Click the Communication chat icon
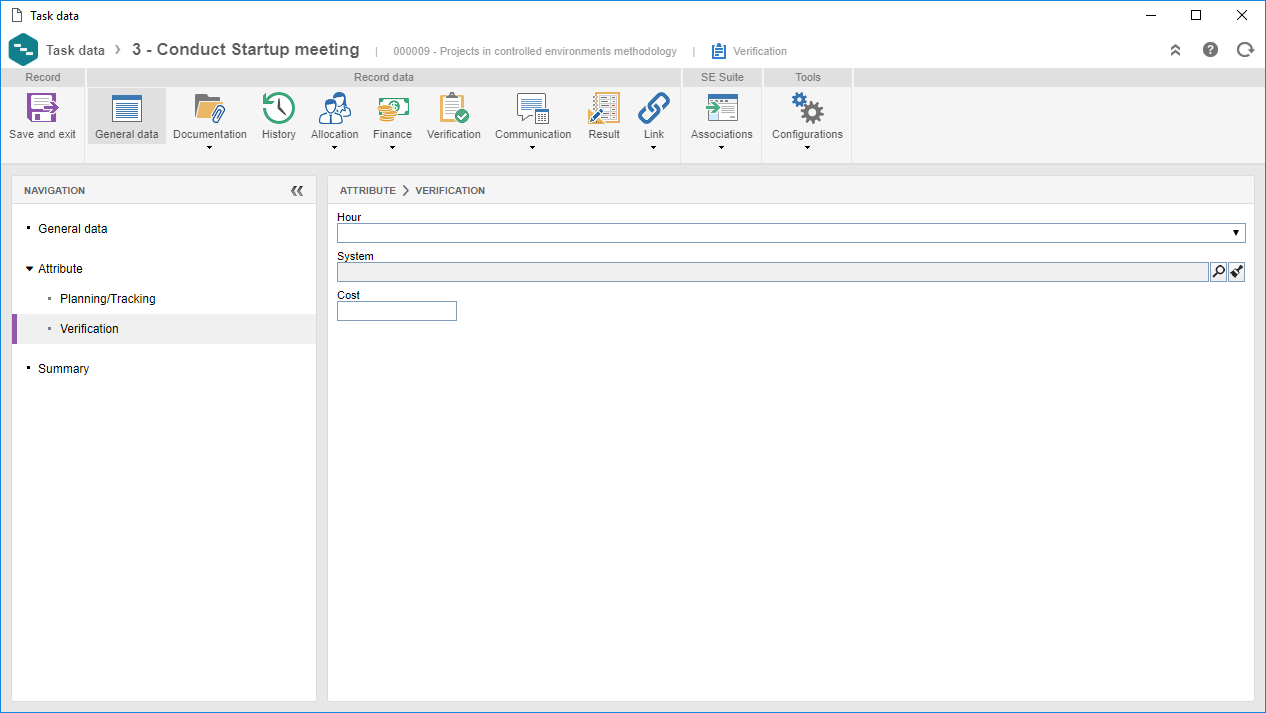Viewport: 1266px width, 713px height. 533,108
